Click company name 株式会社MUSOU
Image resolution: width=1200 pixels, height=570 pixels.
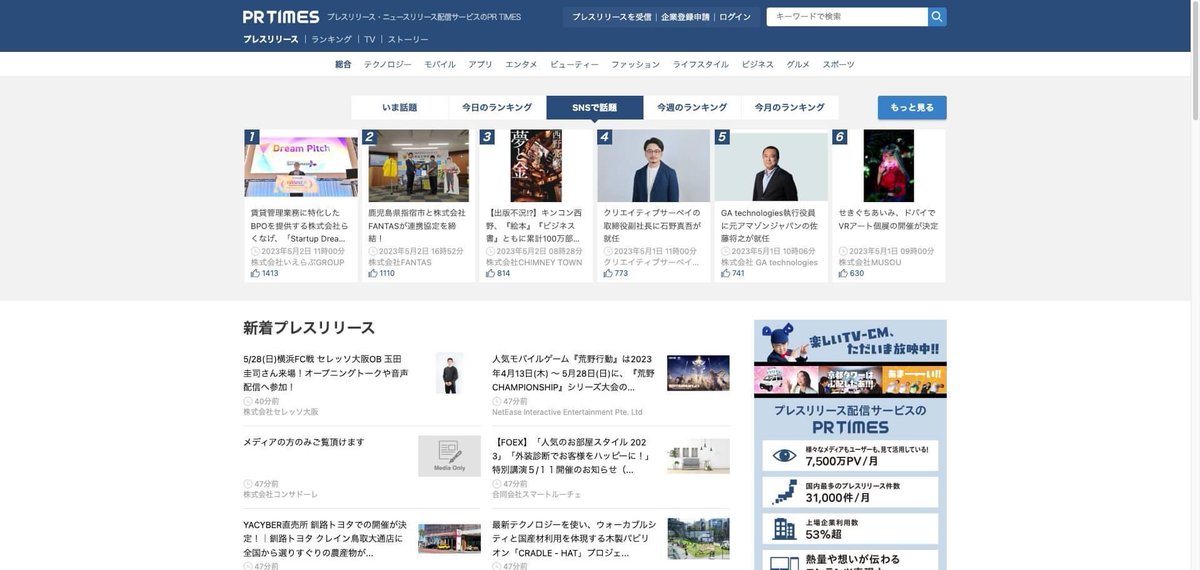point(870,263)
